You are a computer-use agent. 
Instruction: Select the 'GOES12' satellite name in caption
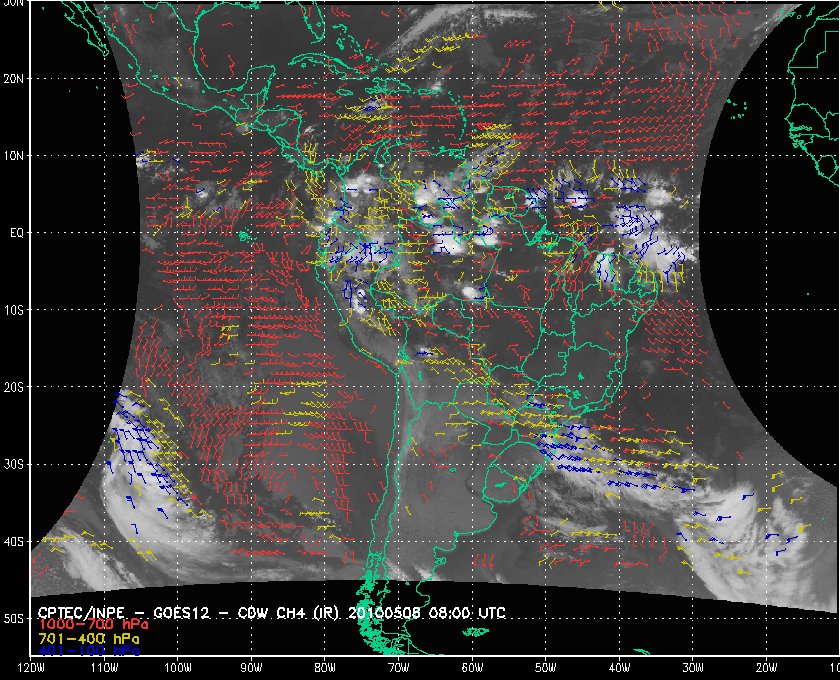pyautogui.click(x=181, y=613)
